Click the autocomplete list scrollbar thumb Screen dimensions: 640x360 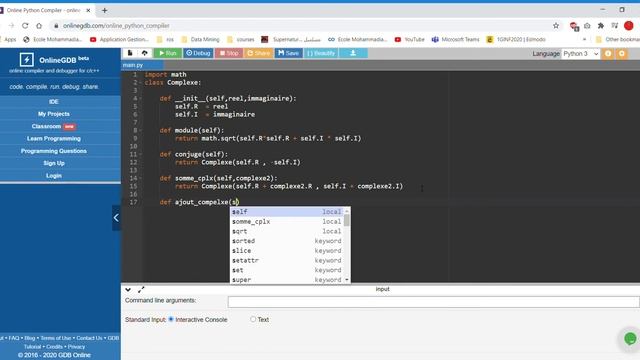[x=347, y=220]
